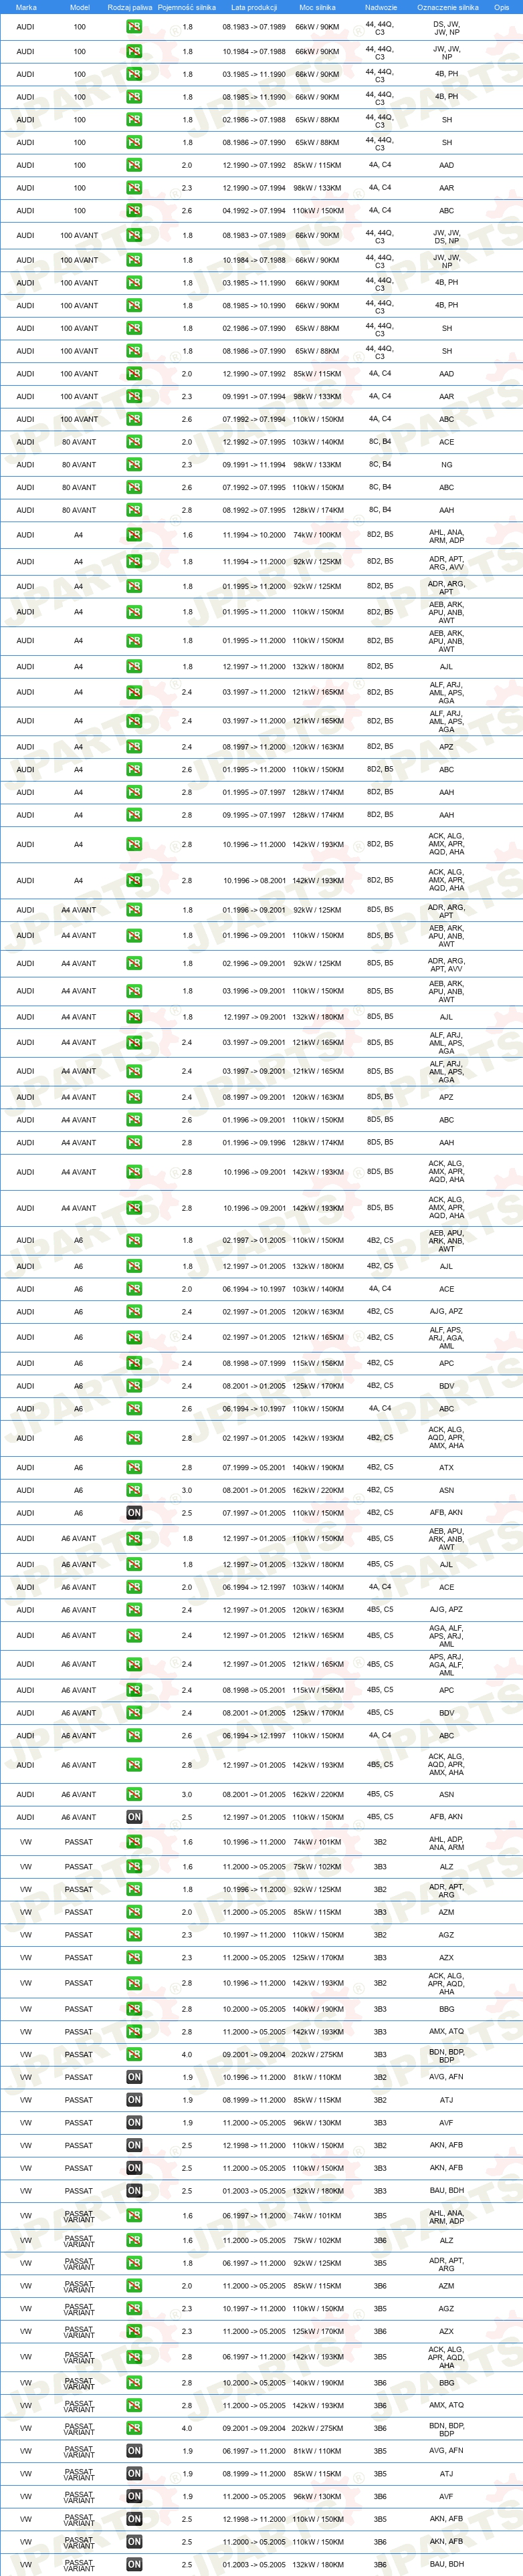Click petrol icon in A6 AVANT BDV row
523x2576 pixels.
pos(134,1713)
